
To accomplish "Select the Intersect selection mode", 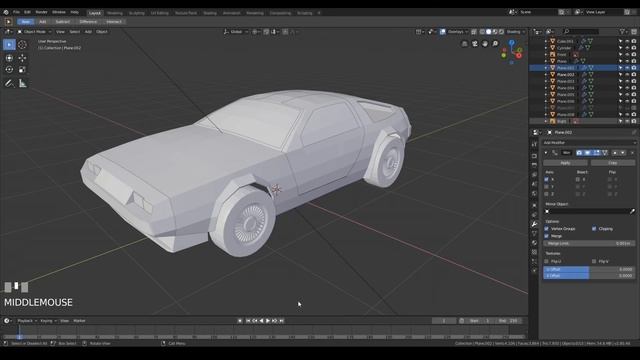I will tap(114, 22).
